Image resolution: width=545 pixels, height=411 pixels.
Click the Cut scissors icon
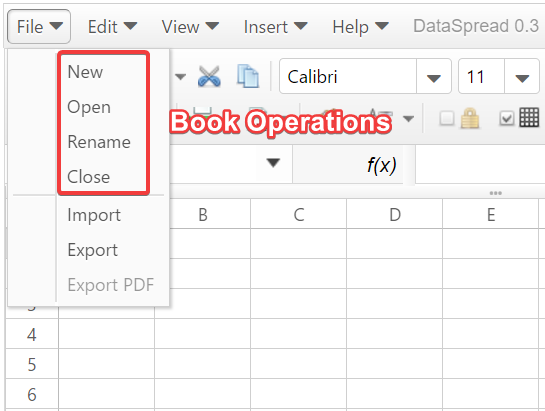209,76
